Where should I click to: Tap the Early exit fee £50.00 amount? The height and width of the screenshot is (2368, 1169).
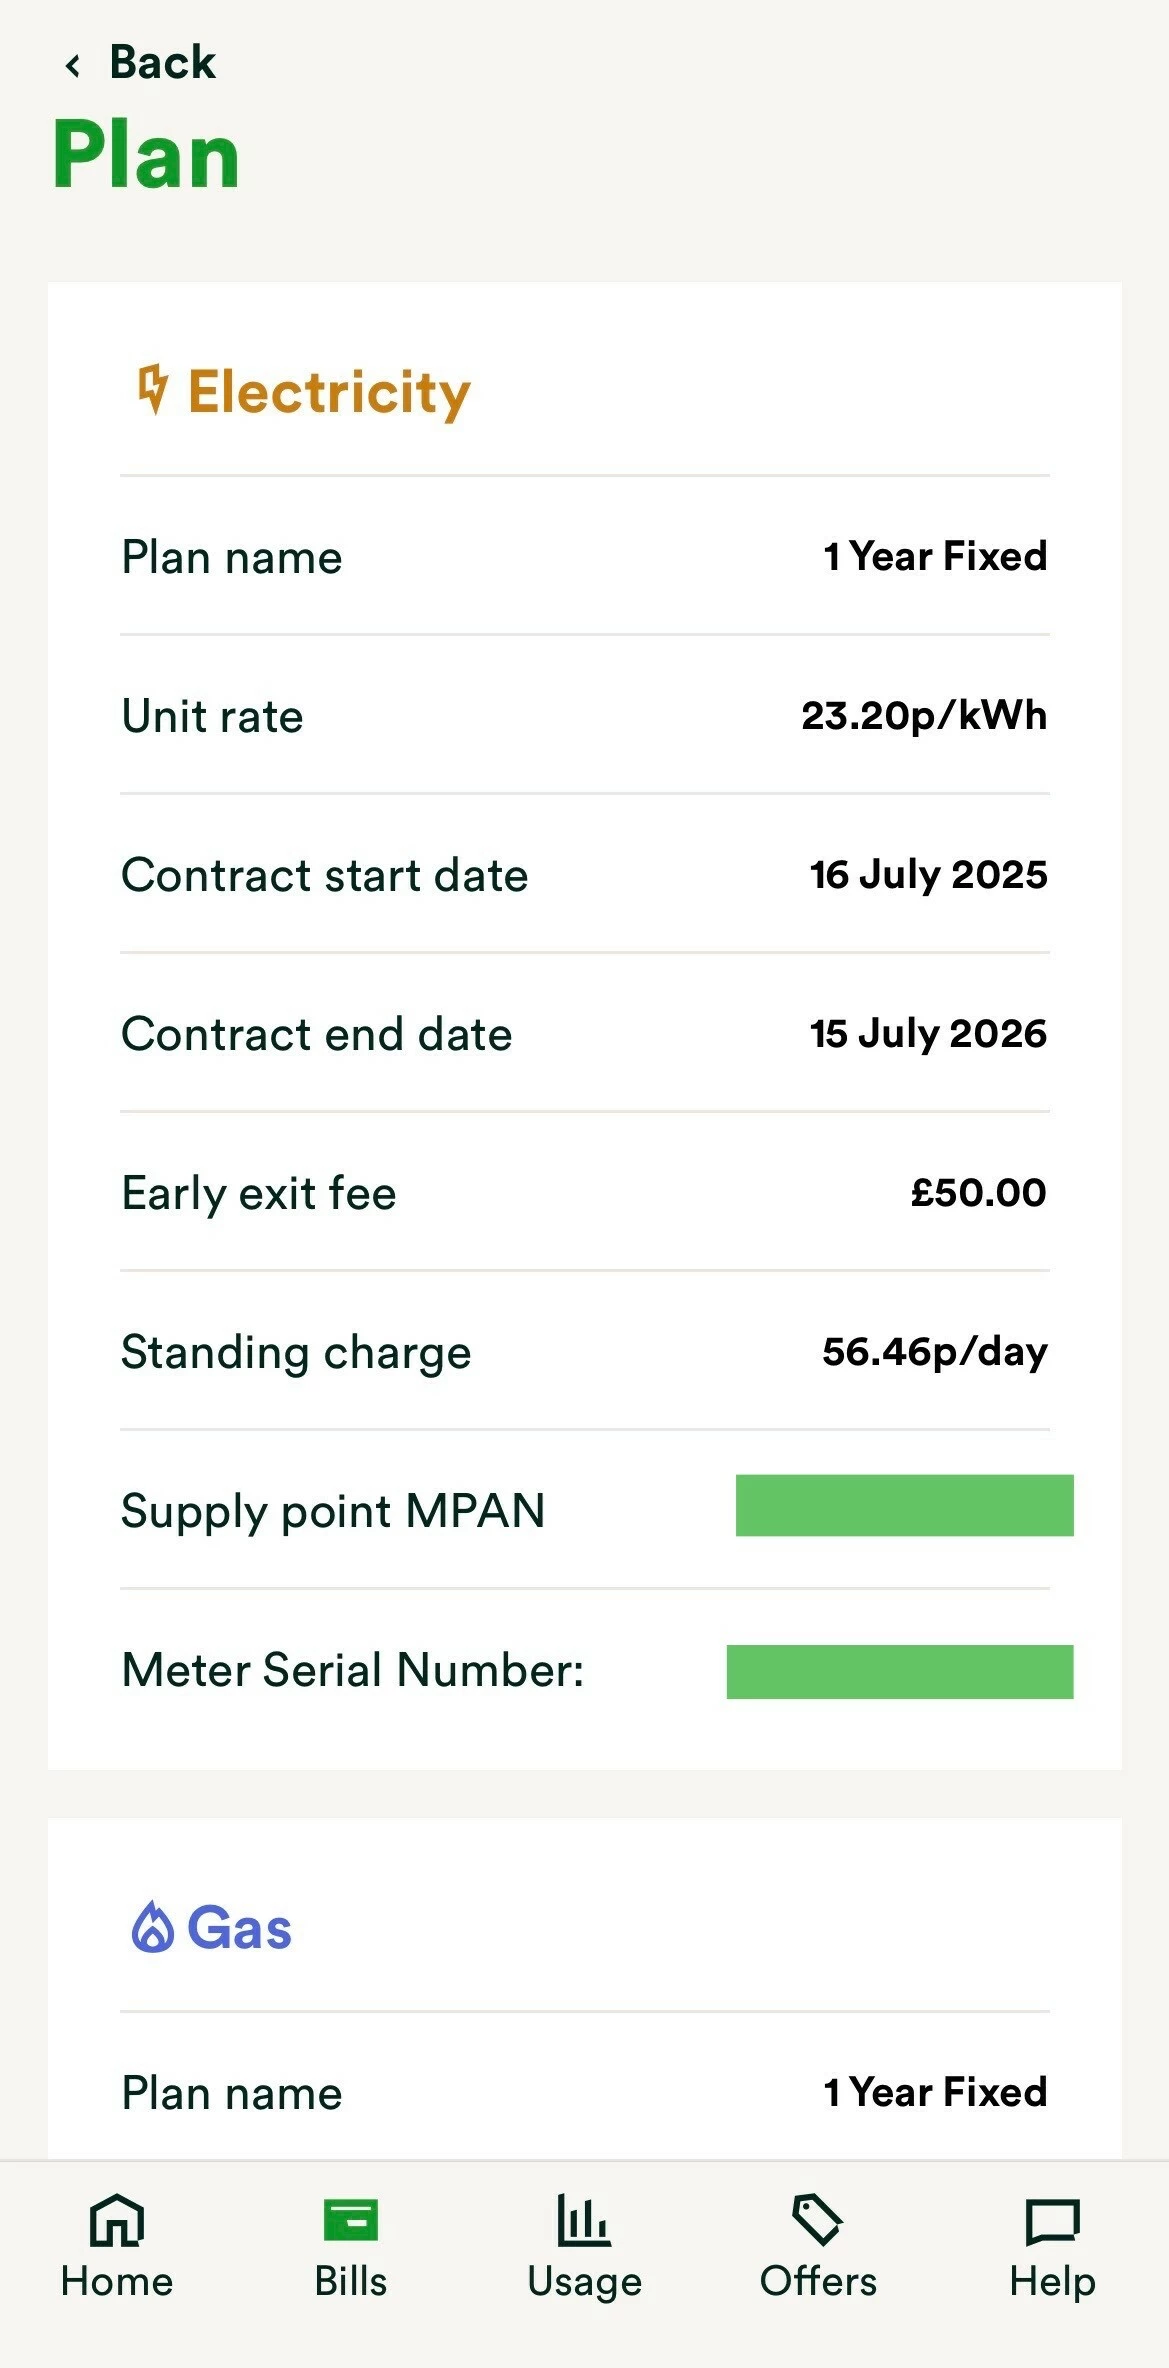tap(978, 1192)
